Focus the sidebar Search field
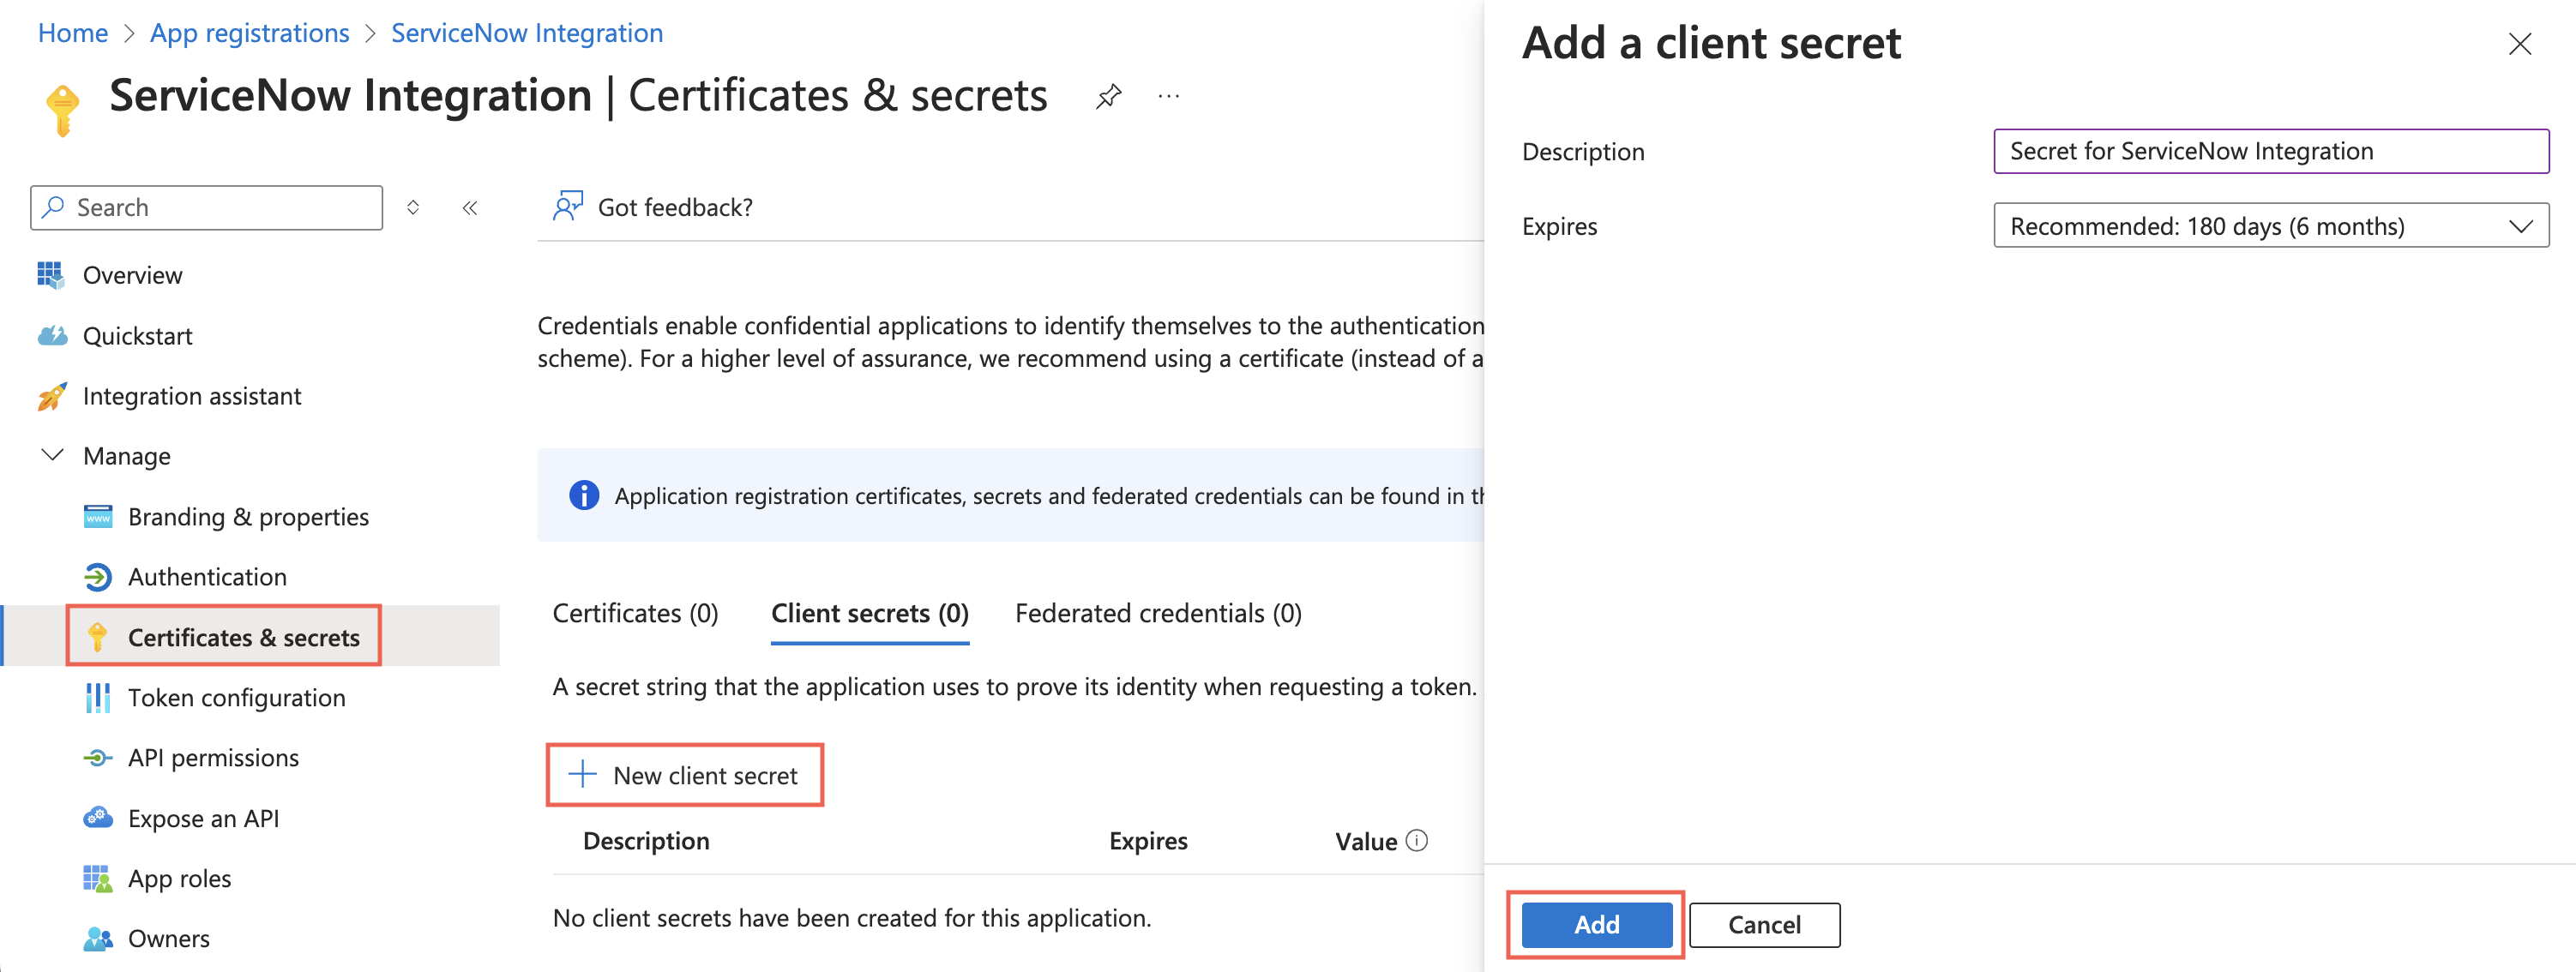This screenshot has height=972, width=2576. pos(206,207)
